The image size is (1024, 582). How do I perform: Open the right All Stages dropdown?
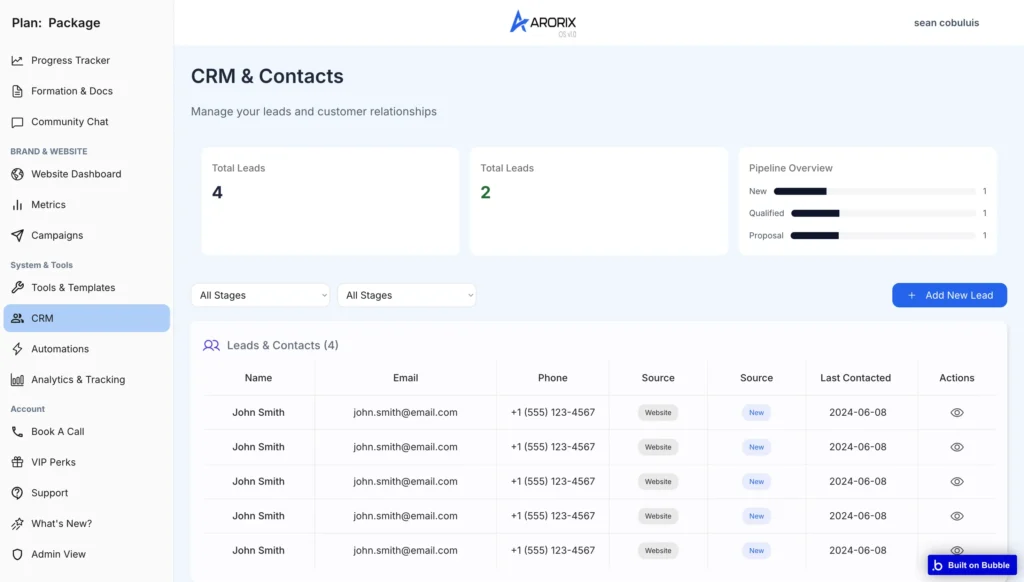(407, 295)
